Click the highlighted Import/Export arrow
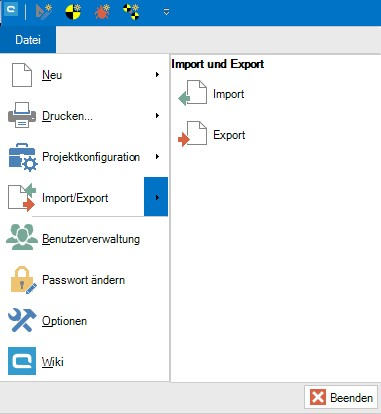Screen dimensions: 381x414 (156, 197)
